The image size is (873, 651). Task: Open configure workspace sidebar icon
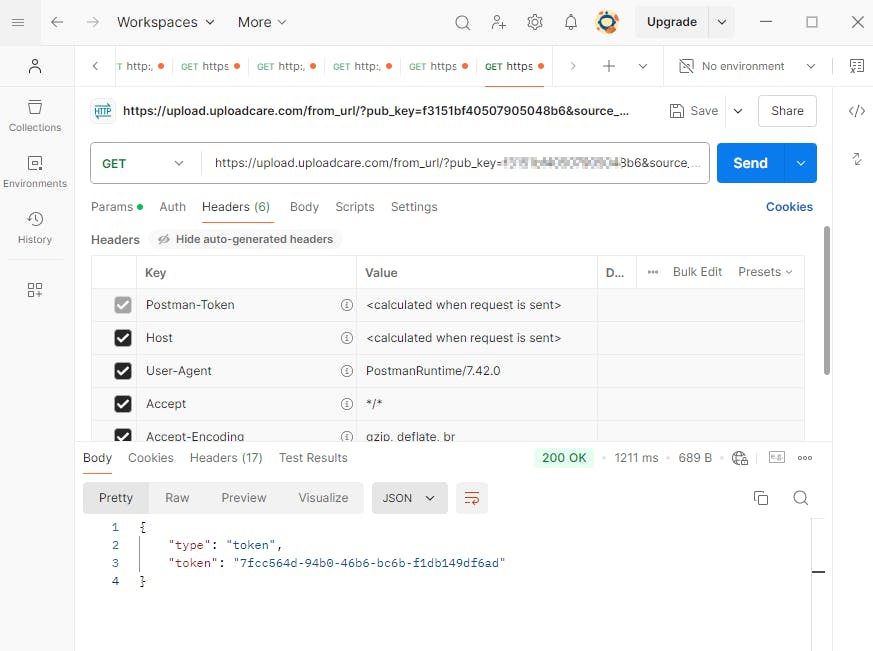tap(35, 290)
